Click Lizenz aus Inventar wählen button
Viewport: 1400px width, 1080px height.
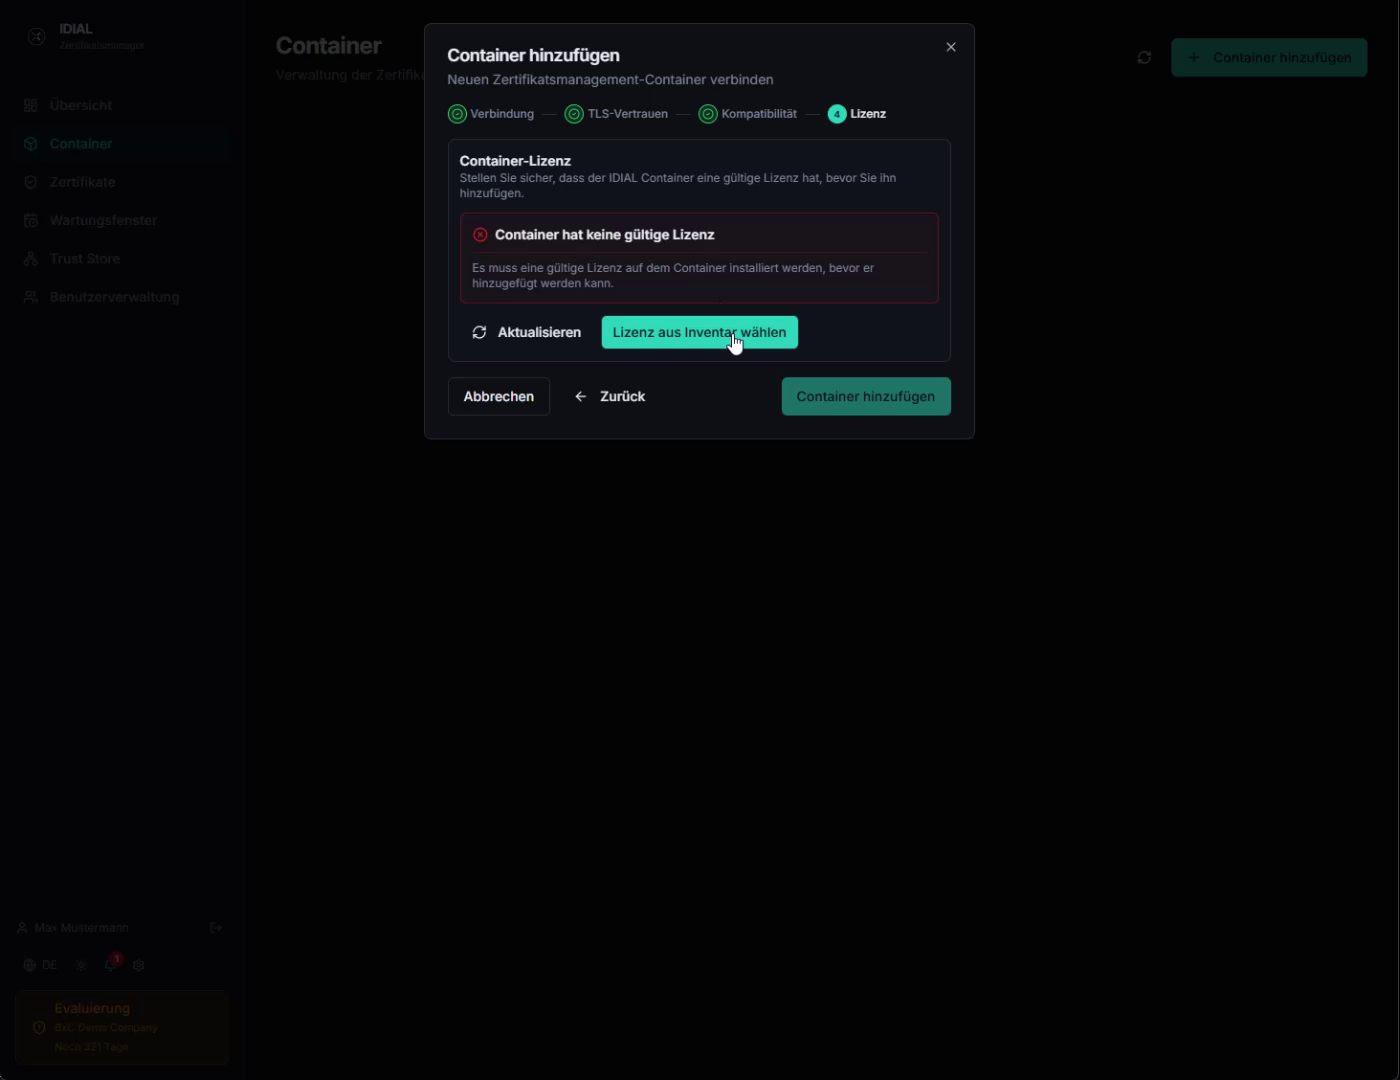pos(699,332)
